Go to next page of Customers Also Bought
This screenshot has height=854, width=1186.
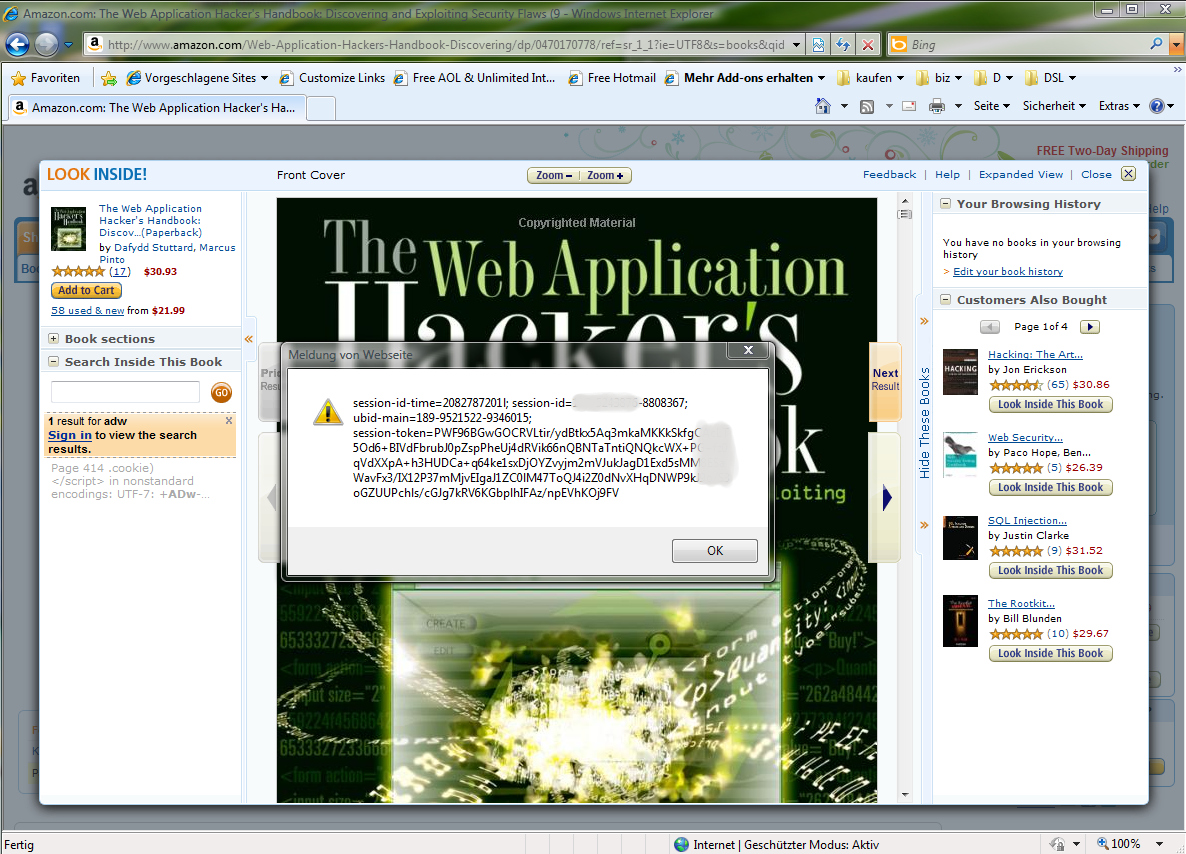(x=1090, y=327)
